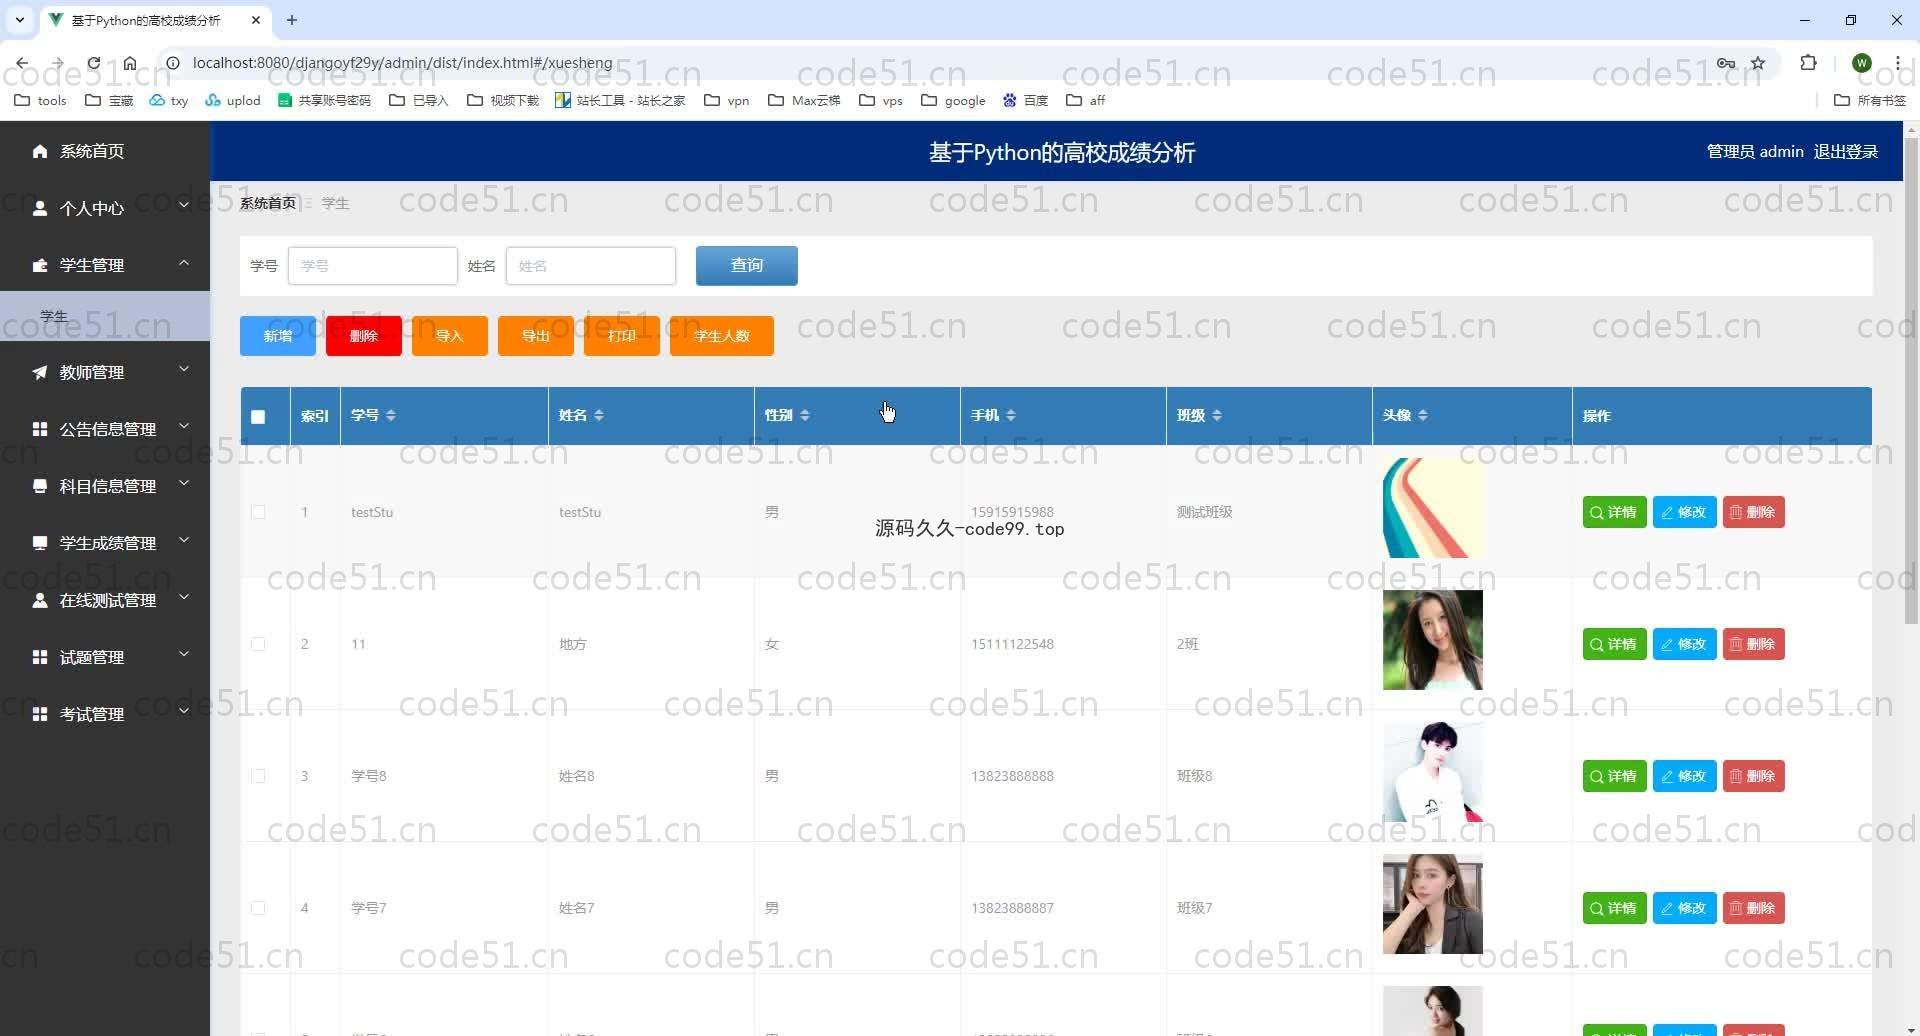Expand the 试题管理 menu chevron
This screenshot has height=1036, width=1920.
pyautogui.click(x=184, y=654)
